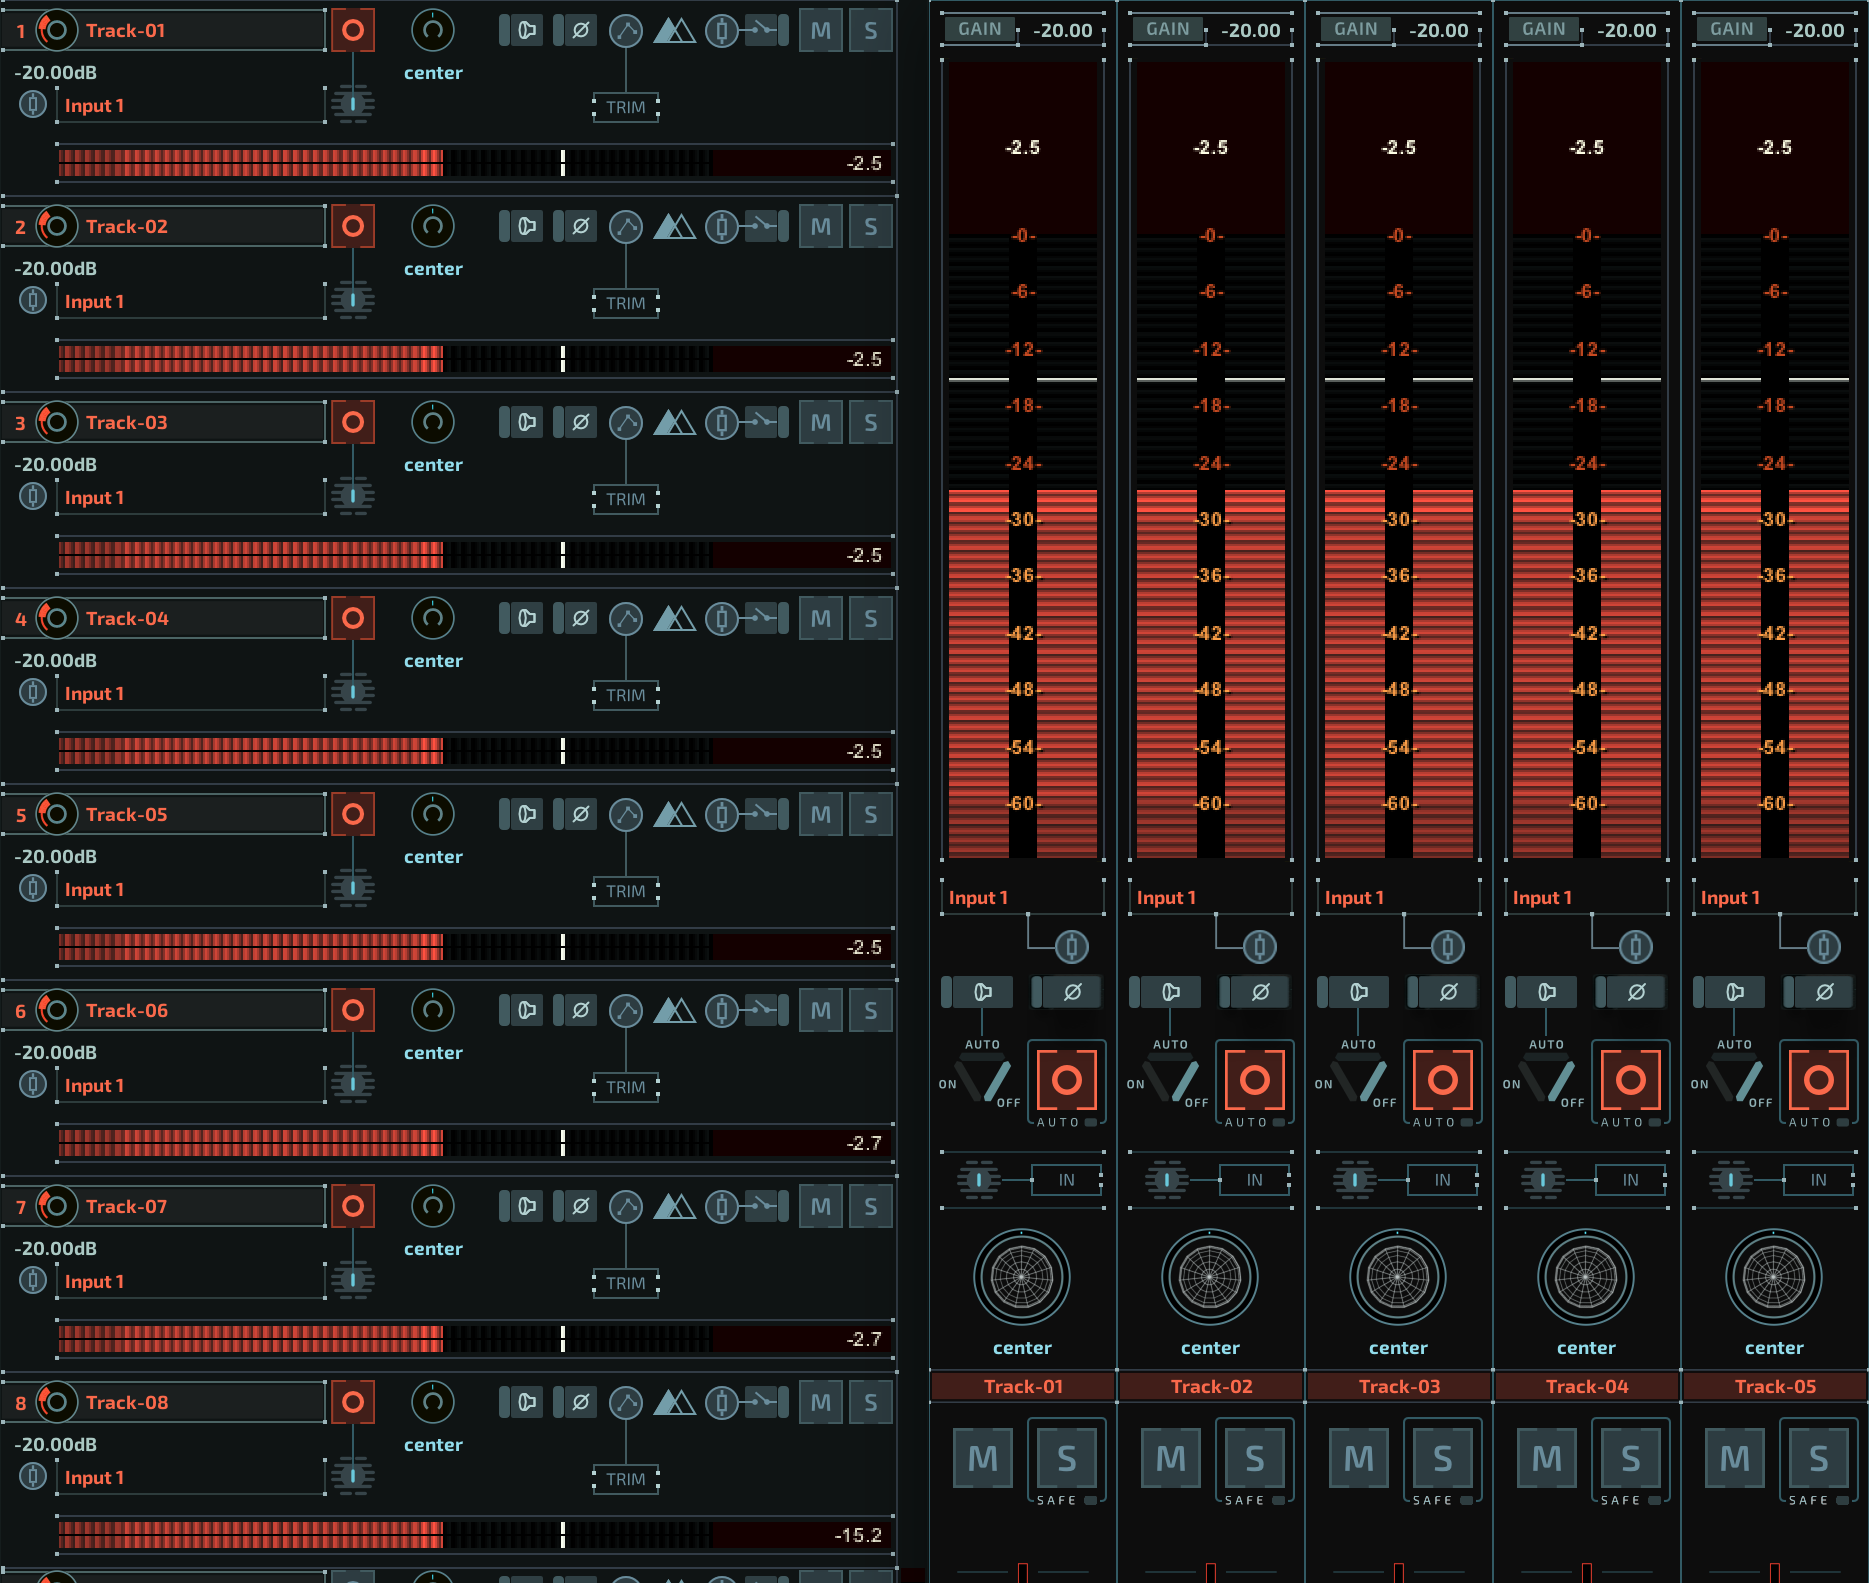Toggle the large S button under Track-03 strip
This screenshot has height=1583, width=1869.
click(x=1443, y=1458)
